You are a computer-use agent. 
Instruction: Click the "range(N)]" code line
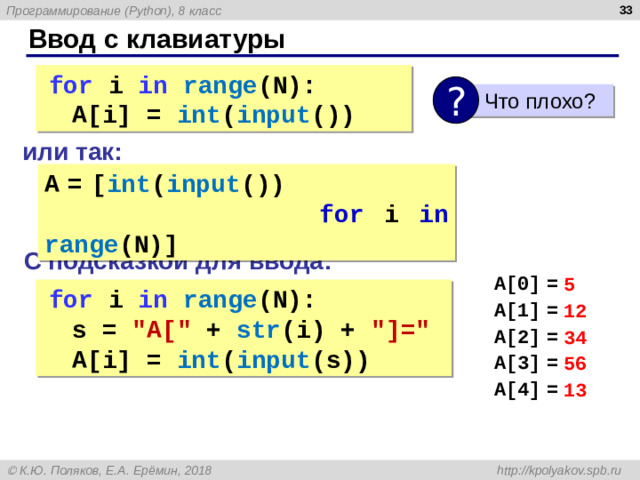111,244
